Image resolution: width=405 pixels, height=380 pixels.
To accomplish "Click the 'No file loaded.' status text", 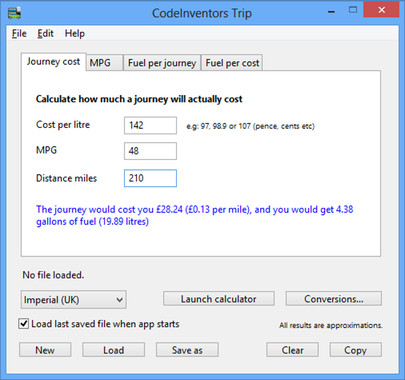I will [53, 275].
